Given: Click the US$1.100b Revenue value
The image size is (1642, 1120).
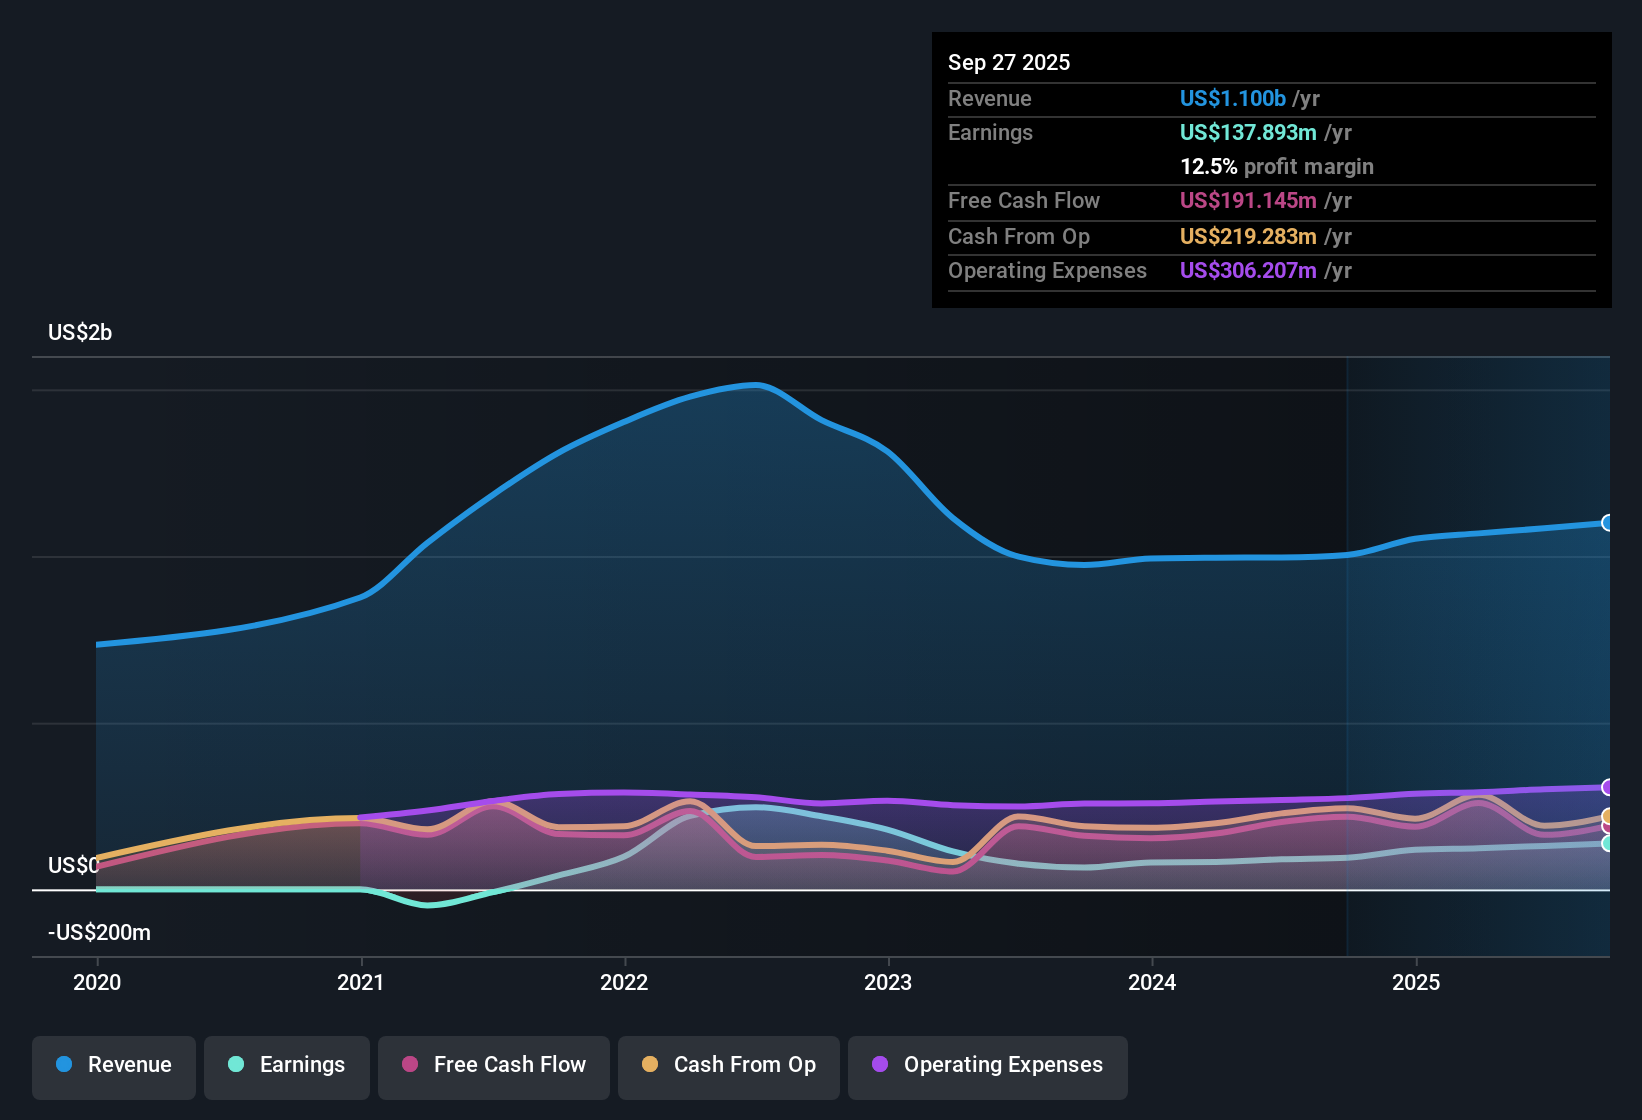Looking at the screenshot, I should click(x=1232, y=98).
